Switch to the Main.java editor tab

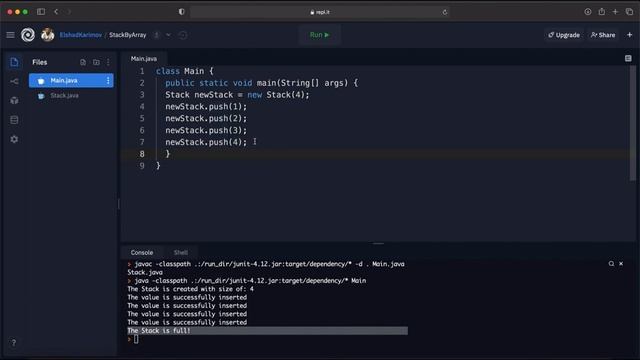pos(144,59)
